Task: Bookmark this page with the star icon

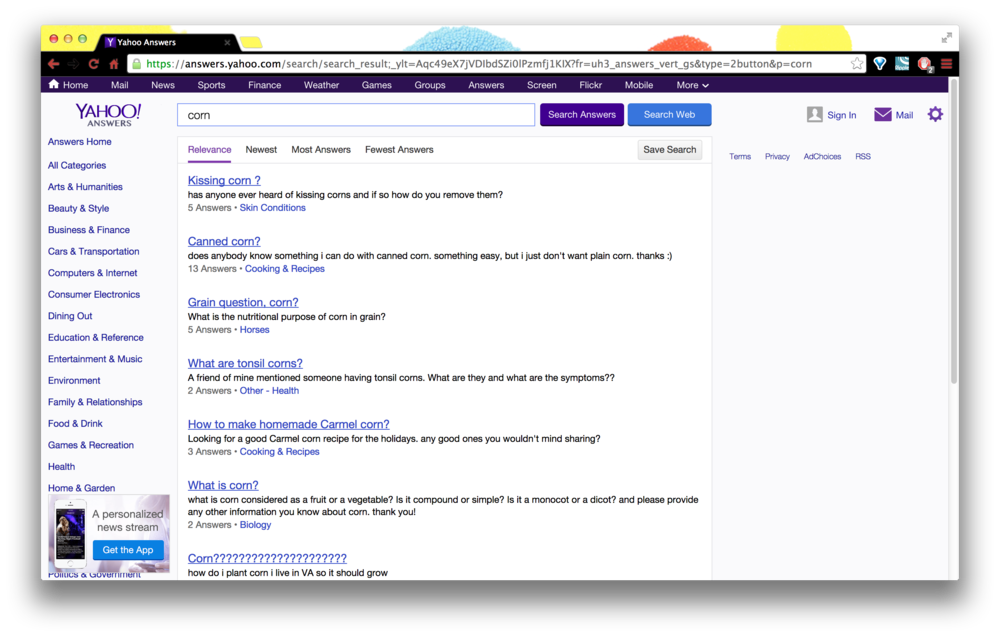Action: click(x=857, y=64)
